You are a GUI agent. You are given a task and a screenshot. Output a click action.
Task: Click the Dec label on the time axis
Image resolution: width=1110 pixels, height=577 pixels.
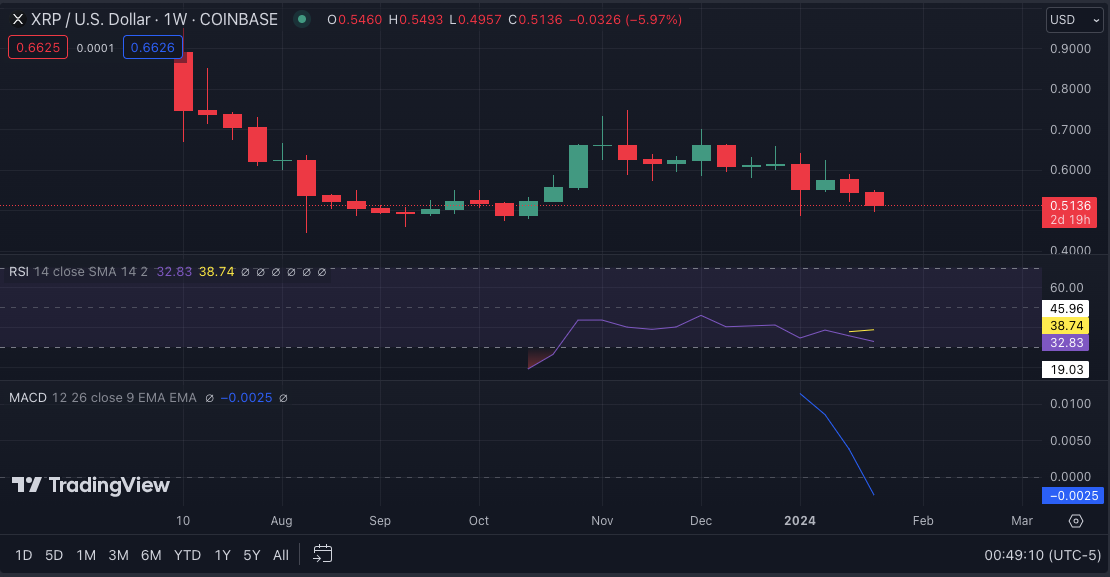701,521
